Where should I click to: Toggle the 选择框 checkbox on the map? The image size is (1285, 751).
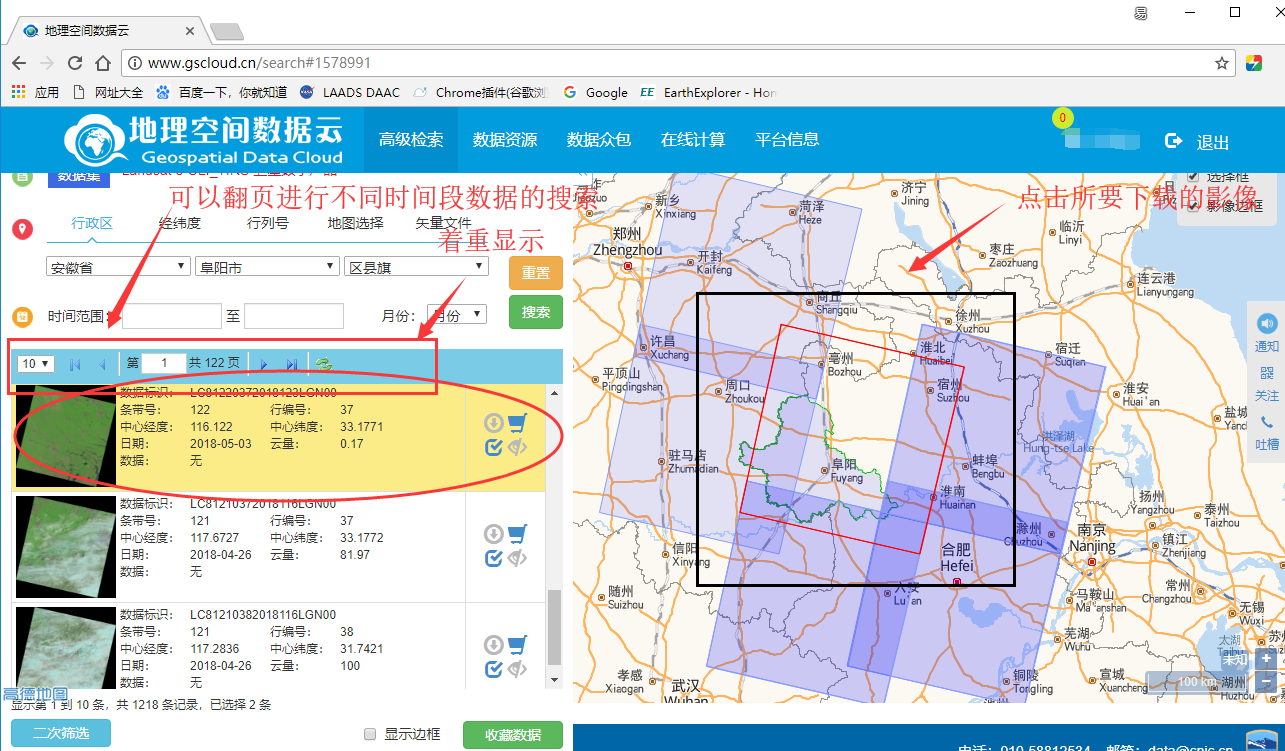(1192, 177)
